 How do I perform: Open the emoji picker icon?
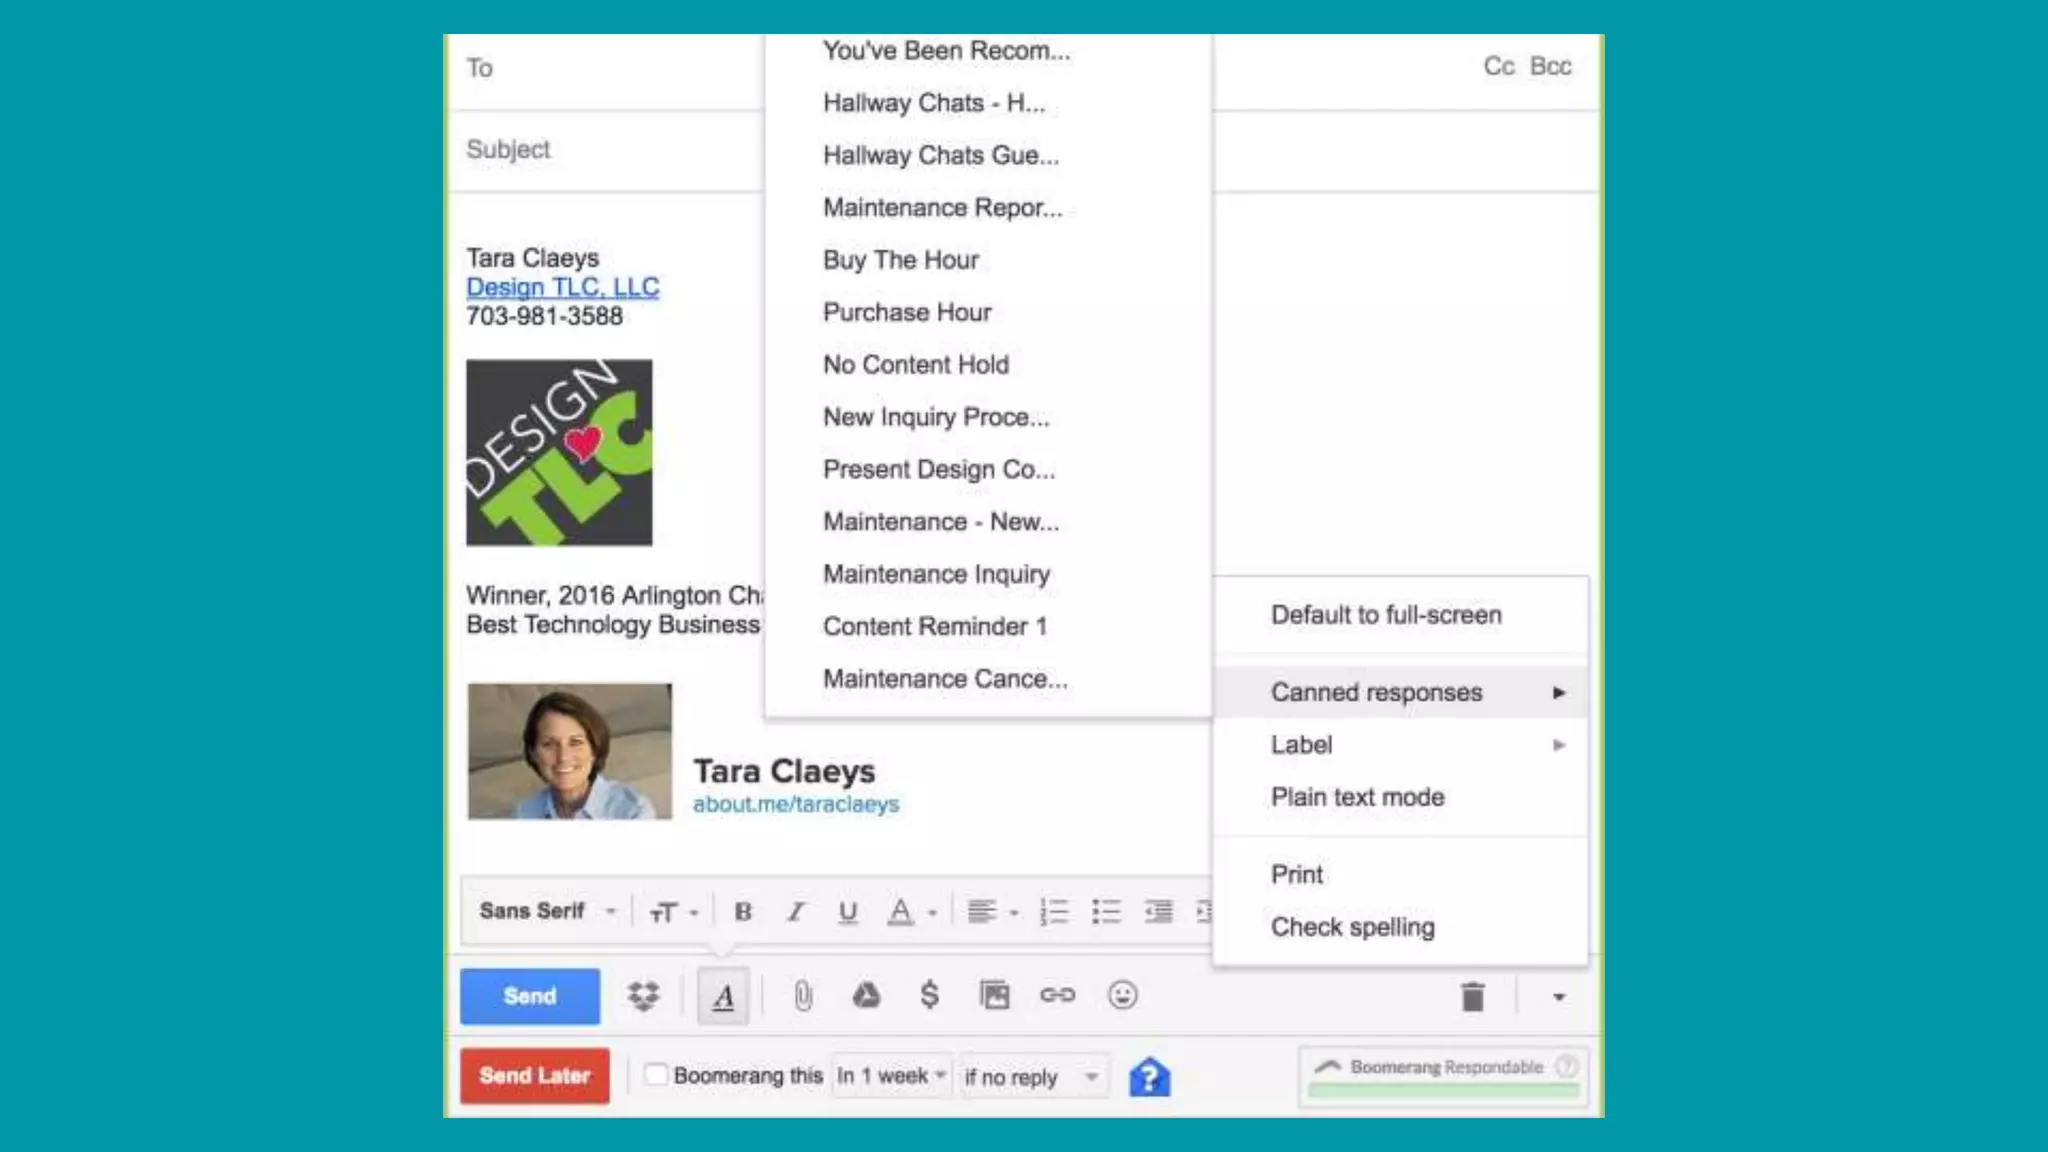[1122, 995]
